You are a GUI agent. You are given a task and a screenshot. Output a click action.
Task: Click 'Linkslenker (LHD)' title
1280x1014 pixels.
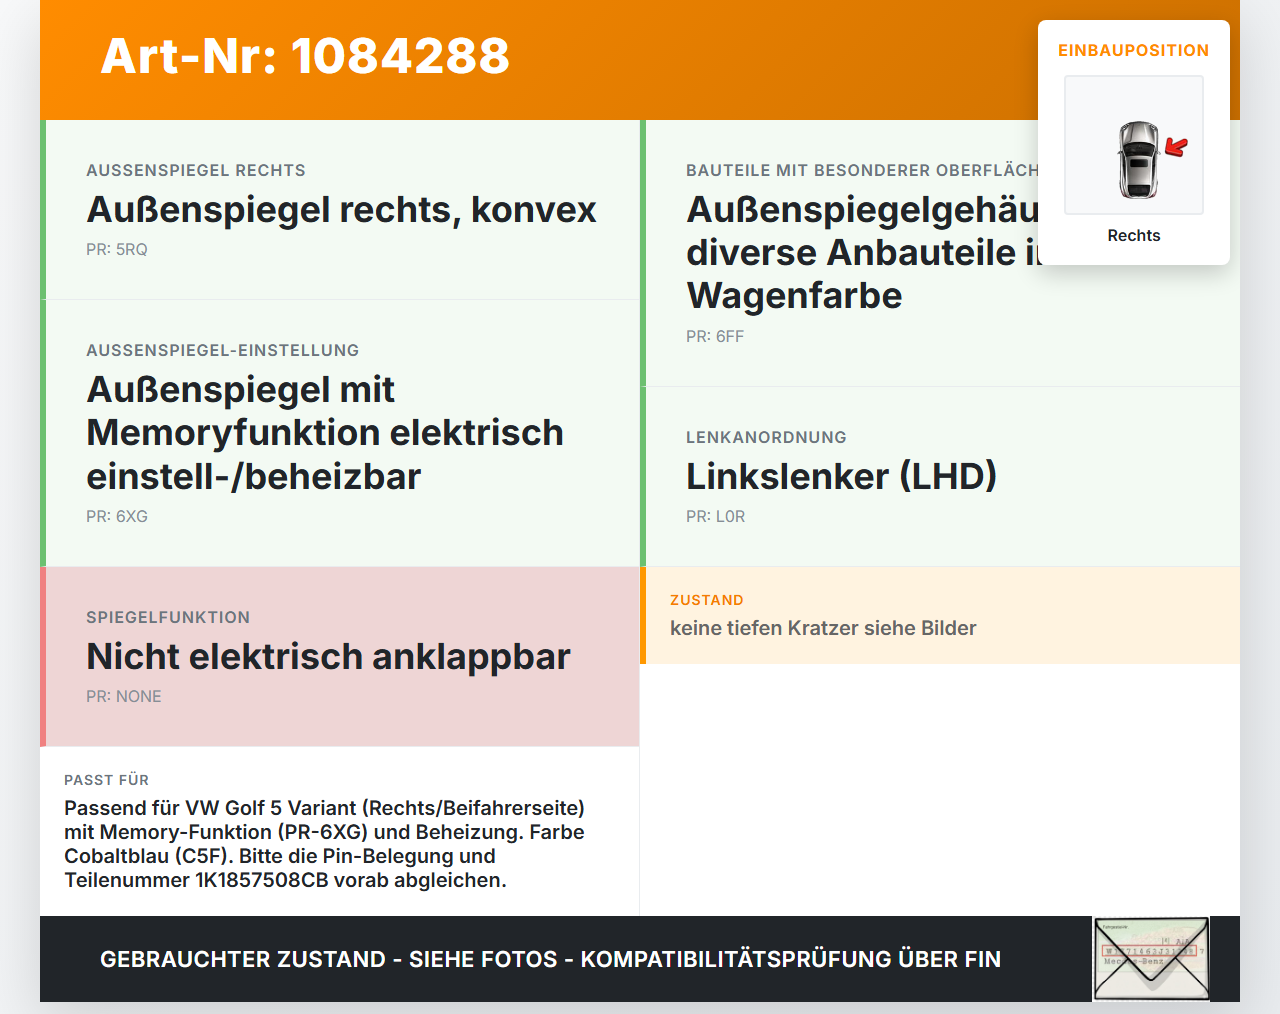tap(841, 476)
